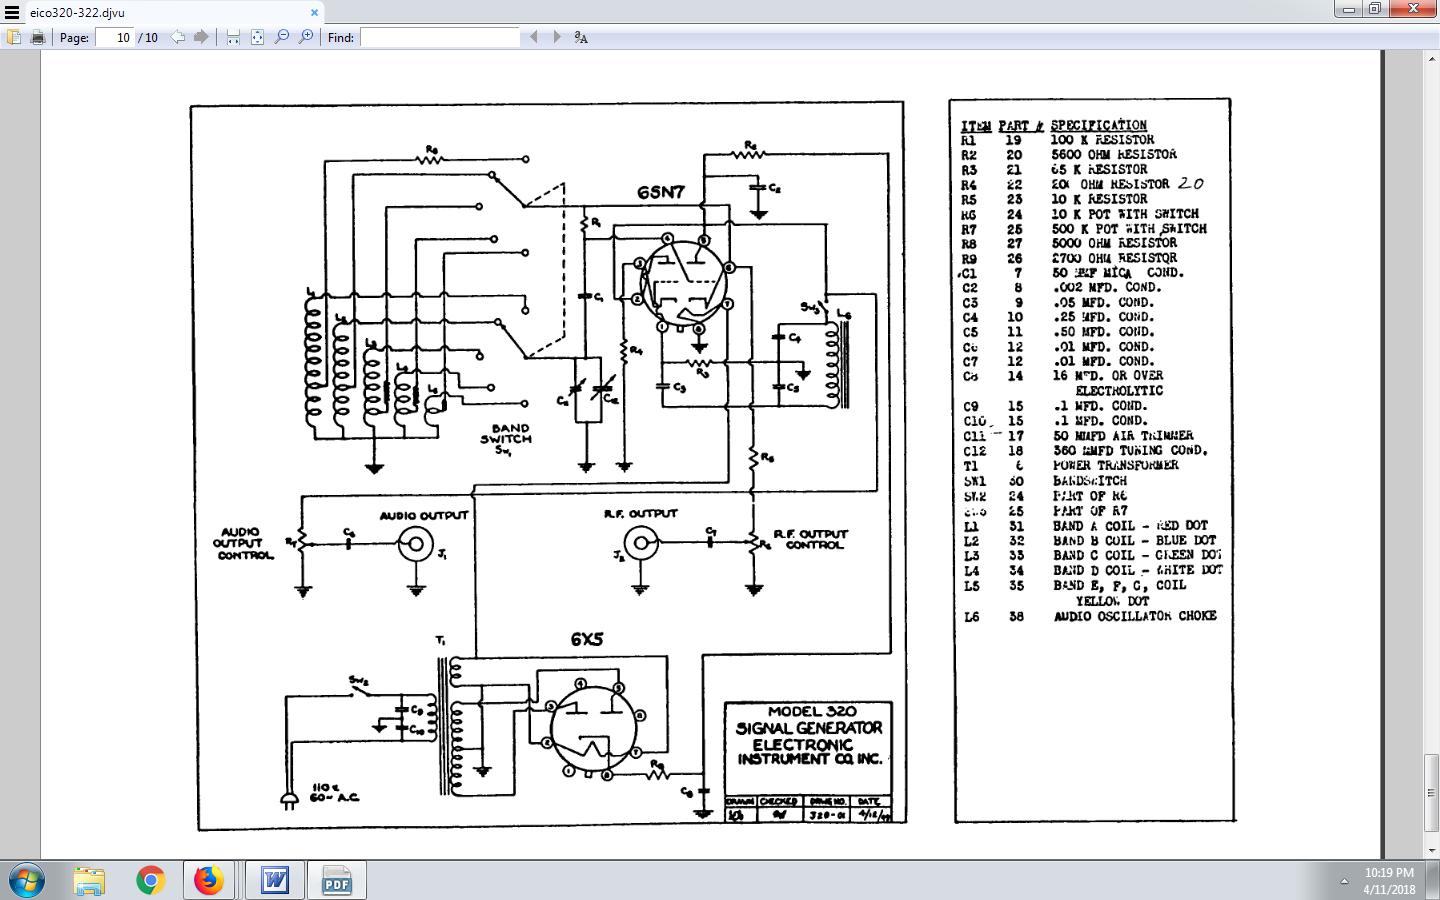Screen dimensions: 1440x900
Task: Switch to Word in the taskbar
Action: click(x=273, y=880)
